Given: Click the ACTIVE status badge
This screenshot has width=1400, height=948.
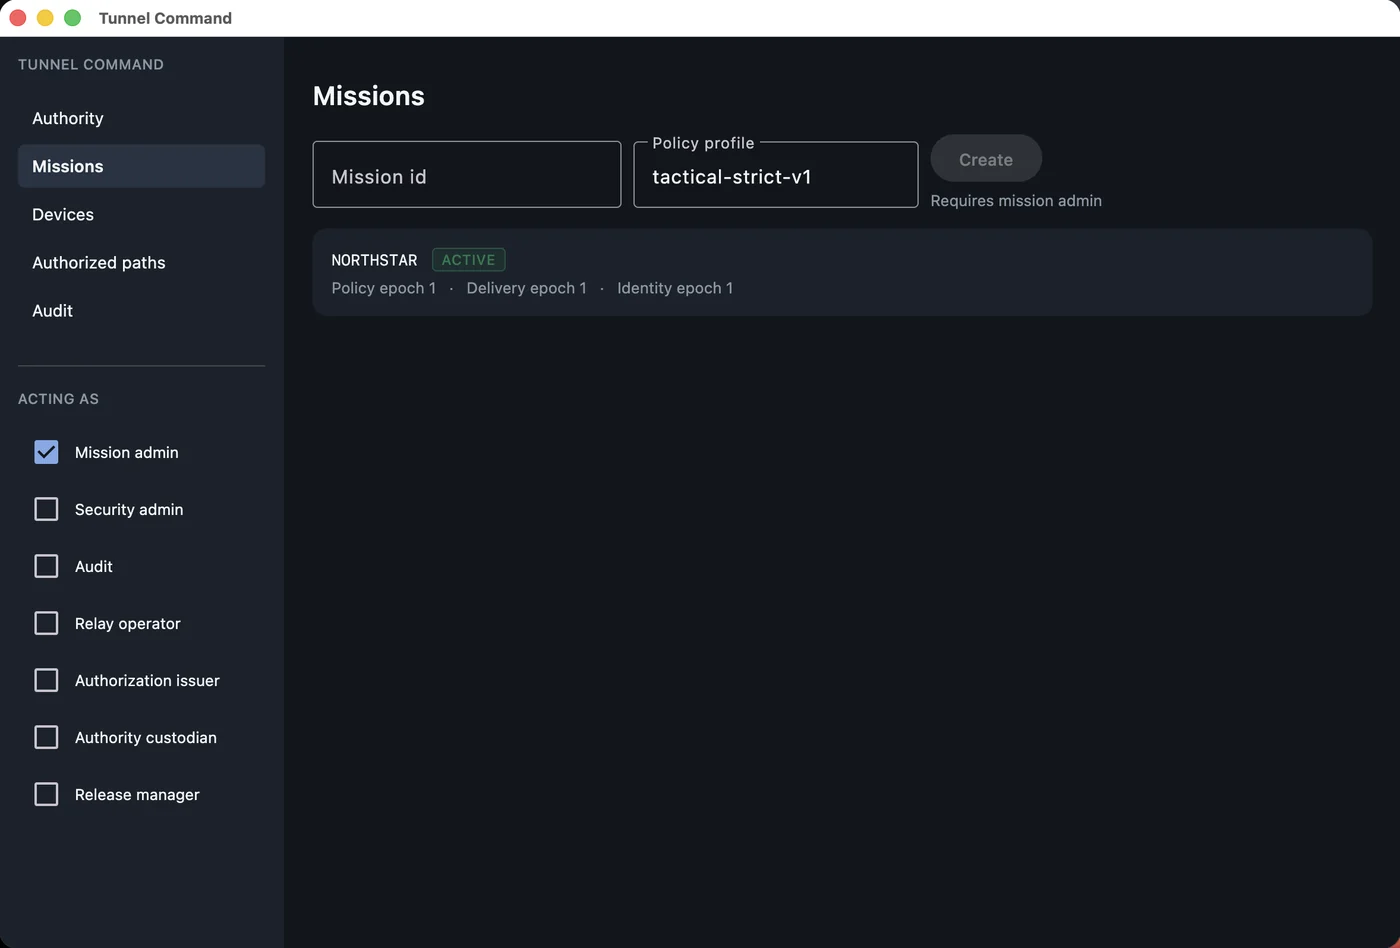Looking at the screenshot, I should point(469,260).
